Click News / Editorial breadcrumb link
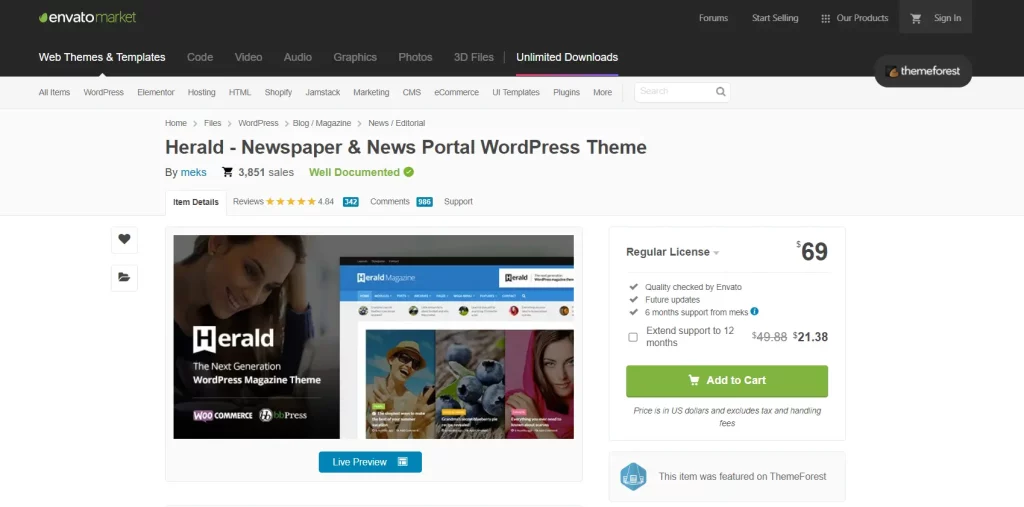This screenshot has width=1024, height=507. point(396,123)
